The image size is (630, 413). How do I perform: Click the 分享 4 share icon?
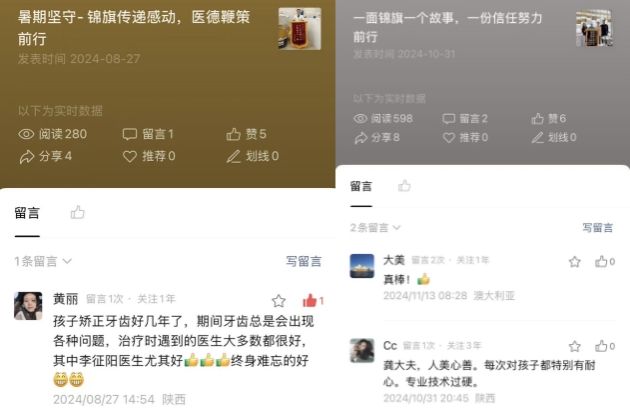point(27,157)
